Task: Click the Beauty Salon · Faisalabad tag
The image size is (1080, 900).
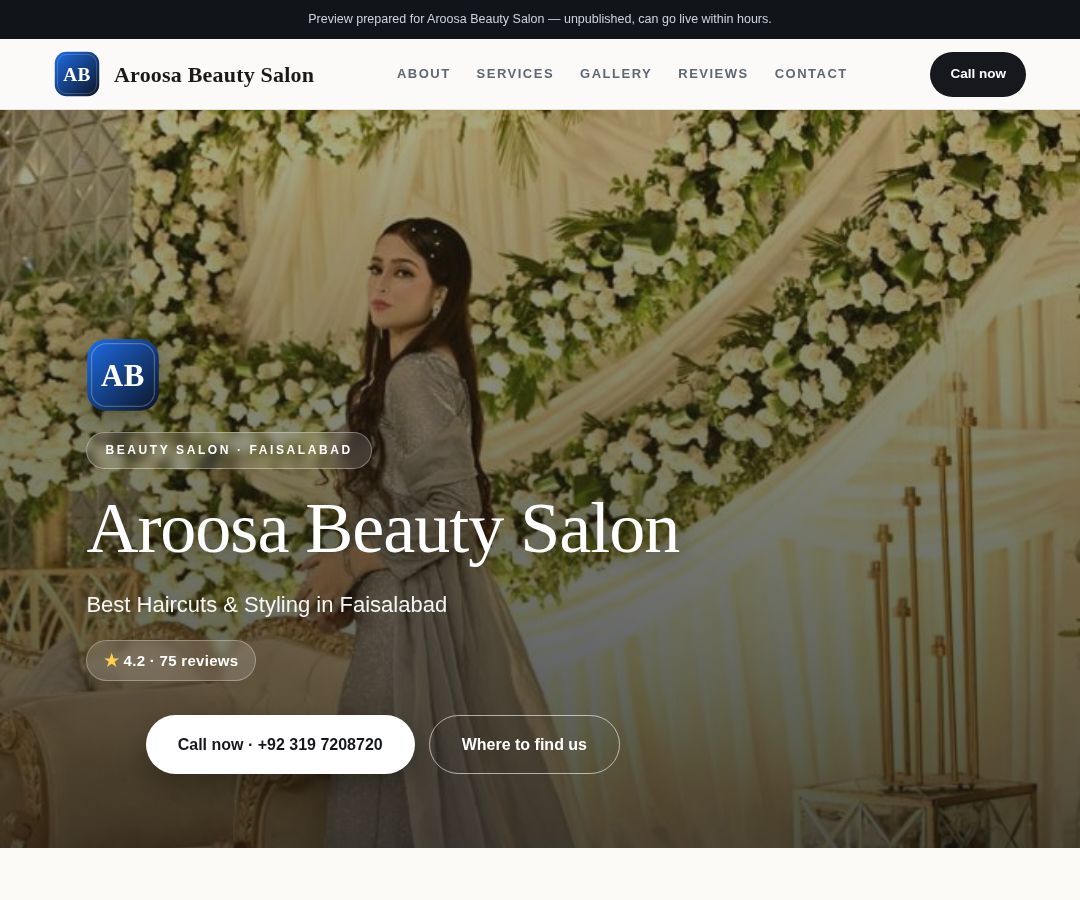Action: coord(229,450)
